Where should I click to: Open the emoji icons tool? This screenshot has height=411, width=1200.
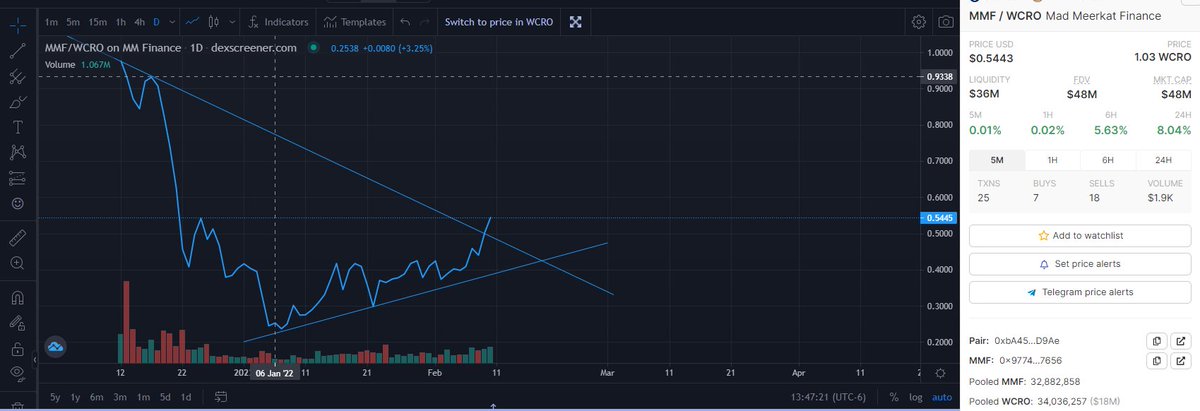pyautogui.click(x=17, y=204)
